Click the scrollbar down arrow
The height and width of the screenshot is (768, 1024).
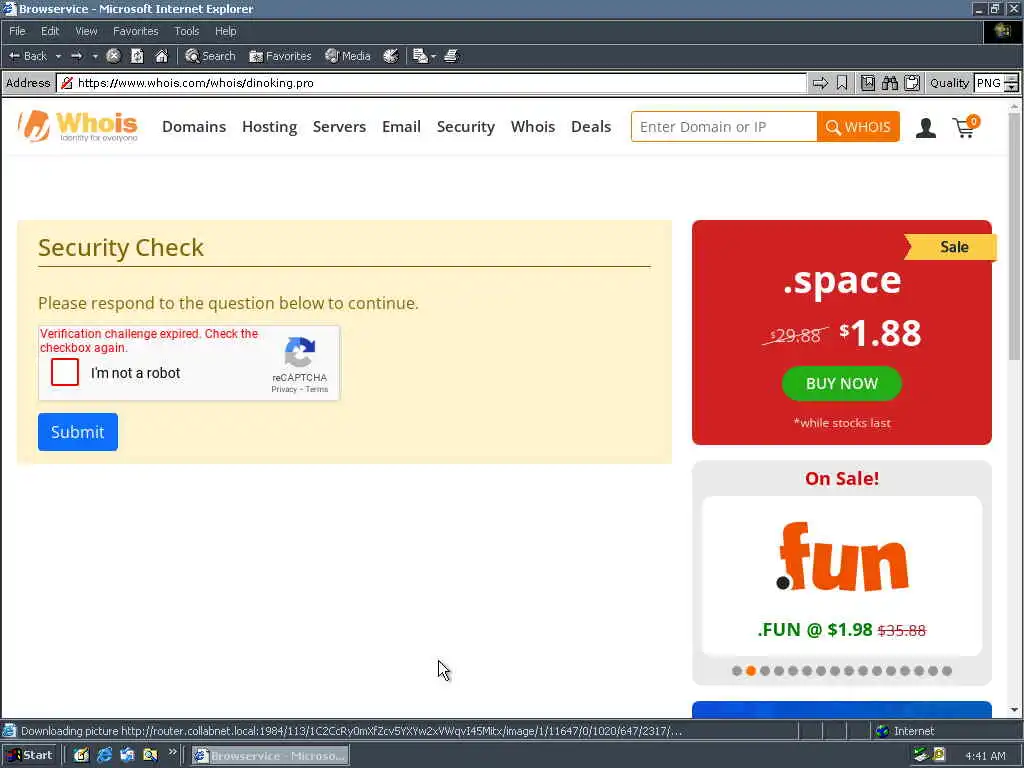[1014, 710]
